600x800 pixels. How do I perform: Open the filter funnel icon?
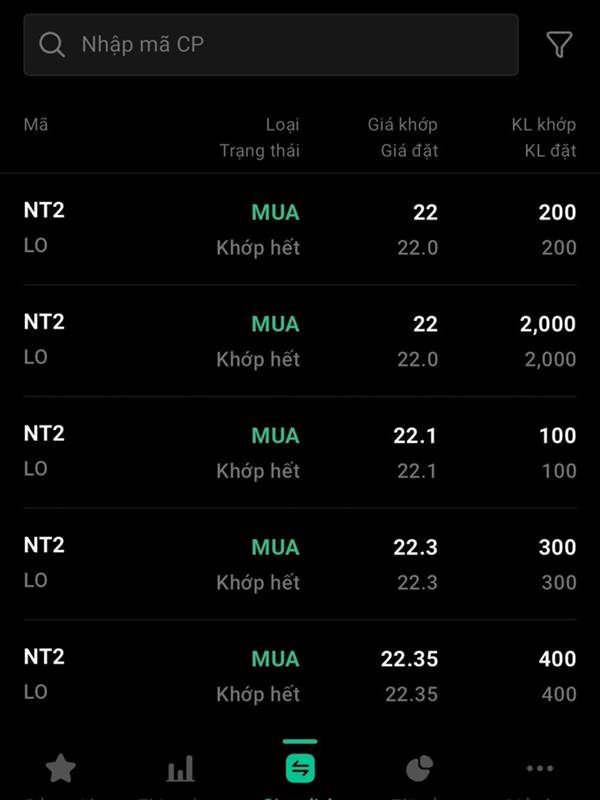click(559, 45)
